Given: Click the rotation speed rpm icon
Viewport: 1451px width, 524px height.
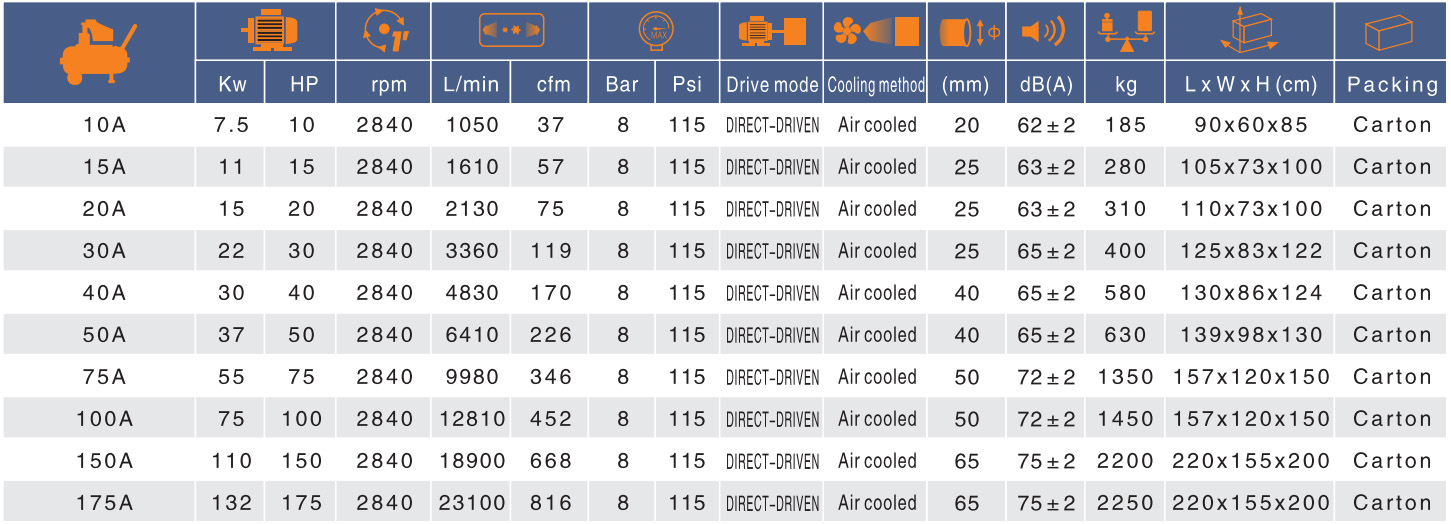Looking at the screenshot, I should coord(385,32).
